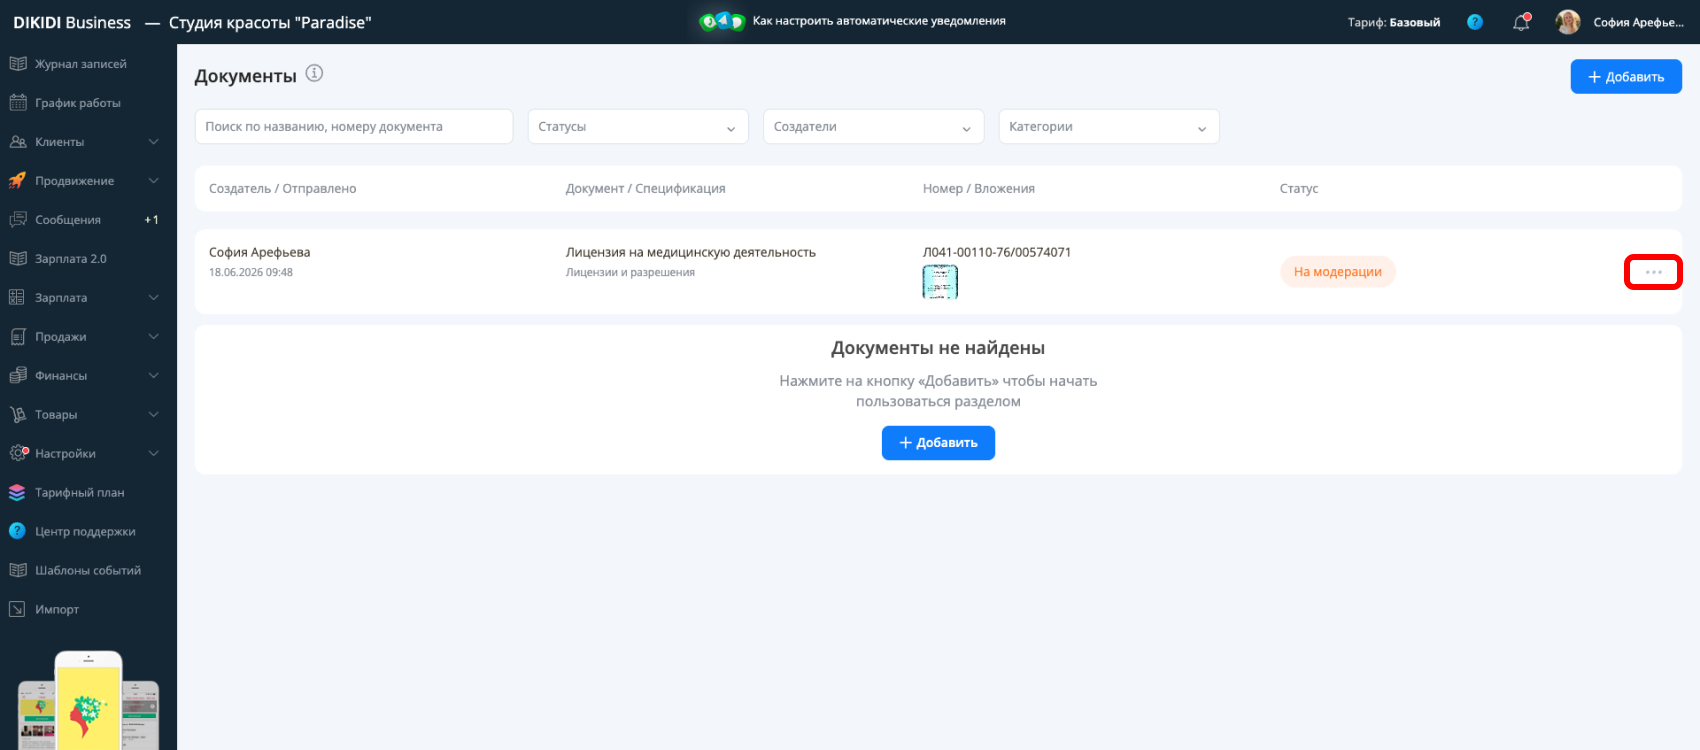Click the top-right Добавить button
This screenshot has height=750, width=1700.
[x=1626, y=77]
